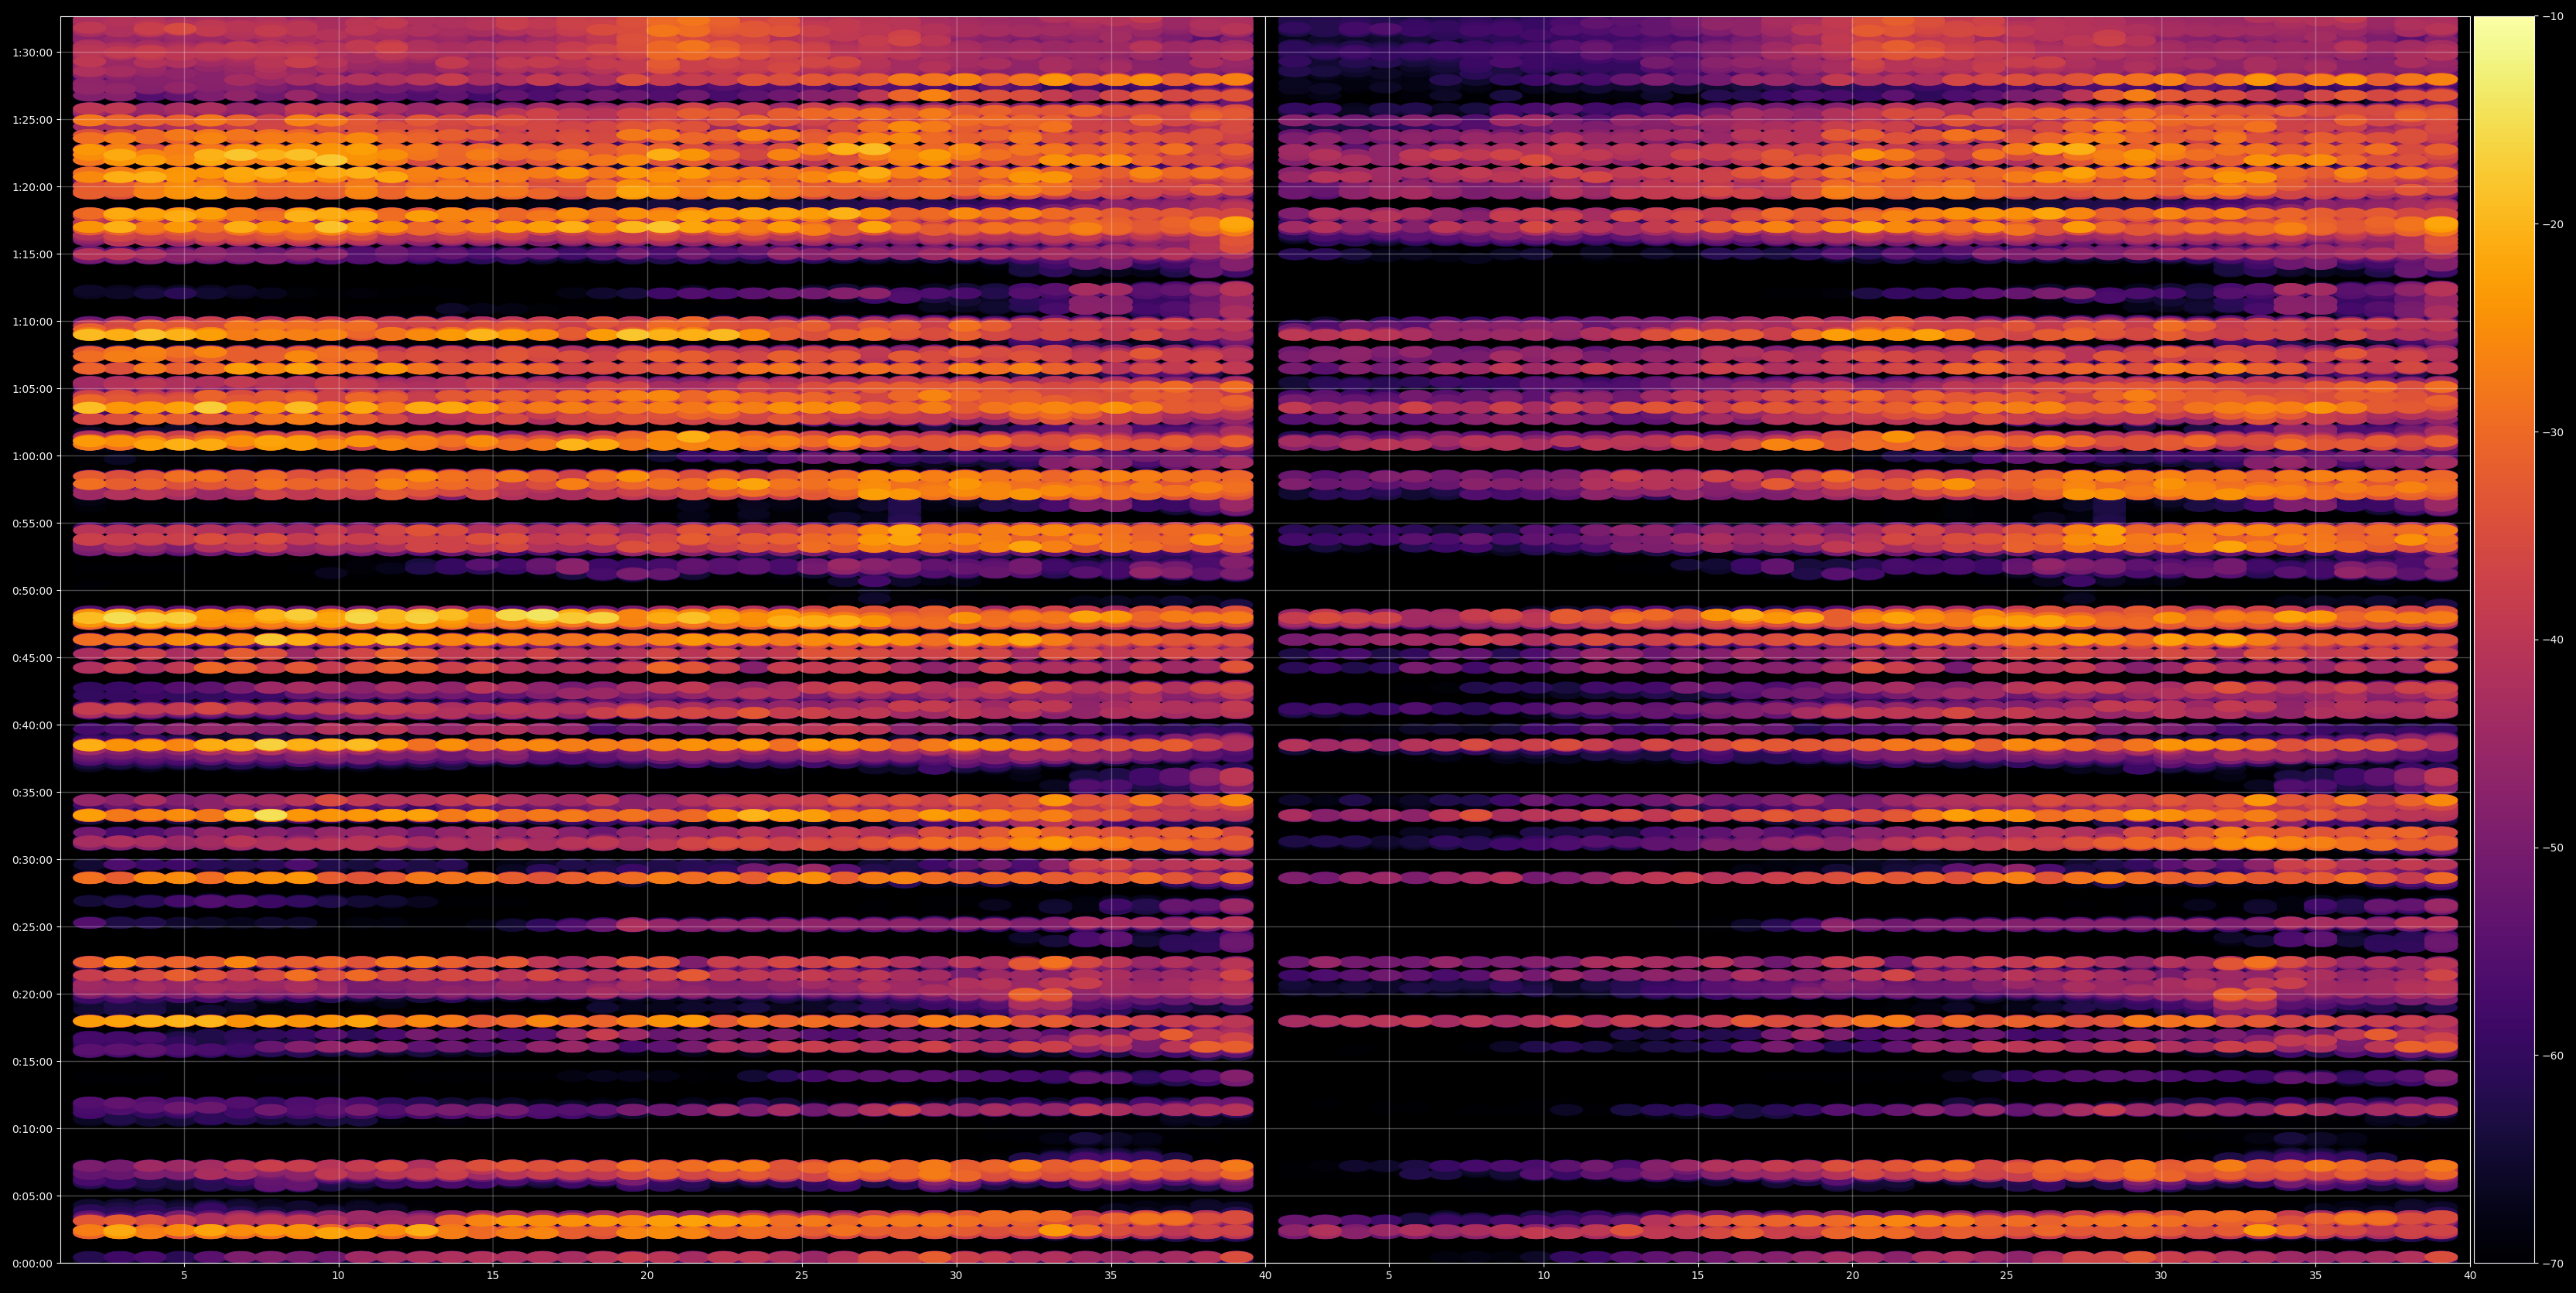Select x-axis label 30 of right heatmap
The image size is (2576, 1293).
2161,1276
